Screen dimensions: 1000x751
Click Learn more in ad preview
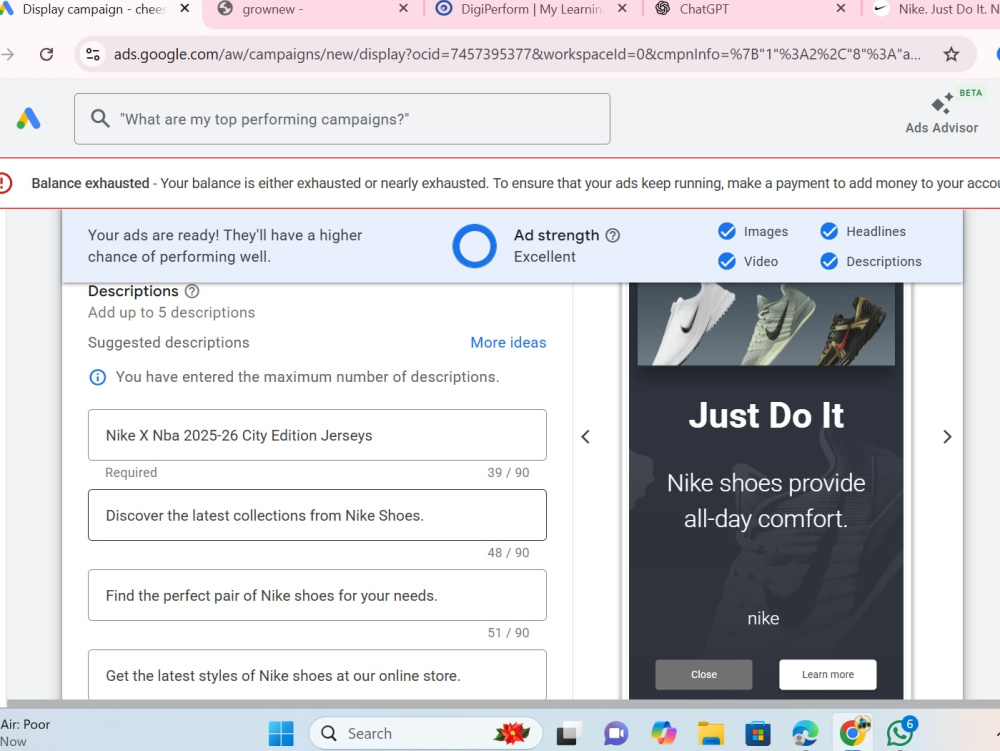click(x=828, y=674)
